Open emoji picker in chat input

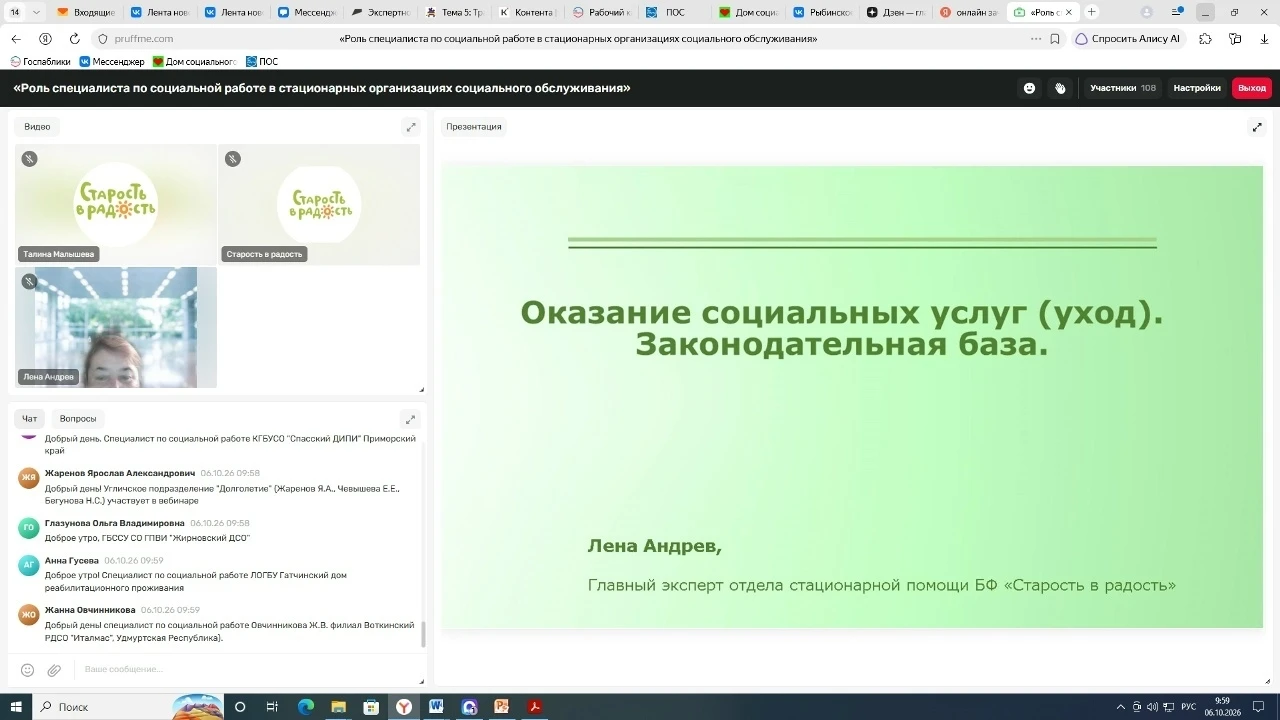[27, 669]
